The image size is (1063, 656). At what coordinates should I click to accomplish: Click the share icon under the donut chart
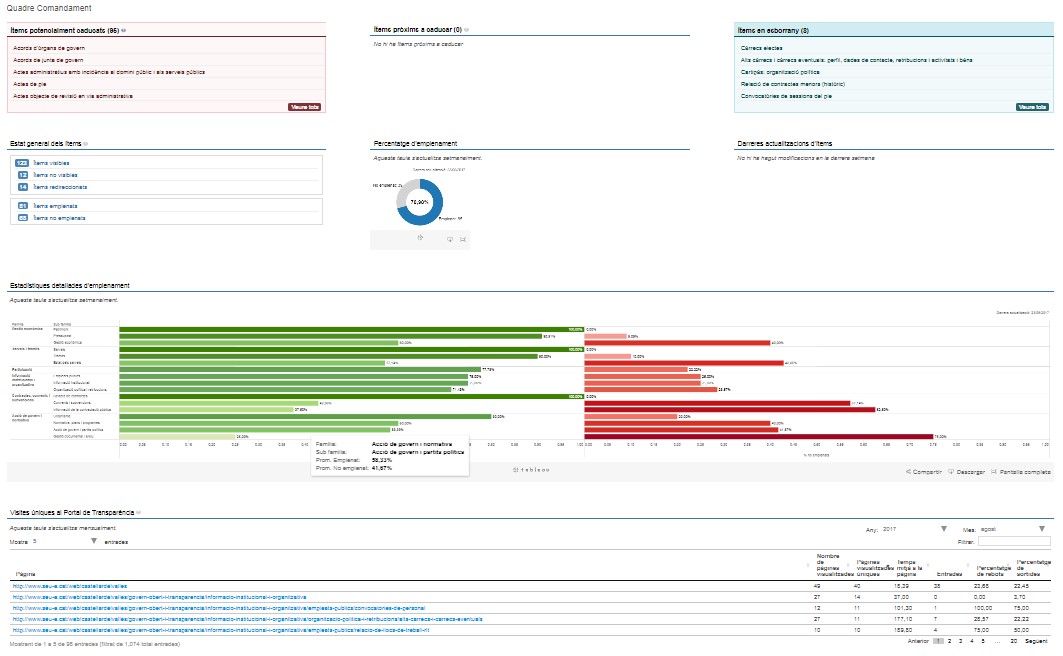point(420,238)
